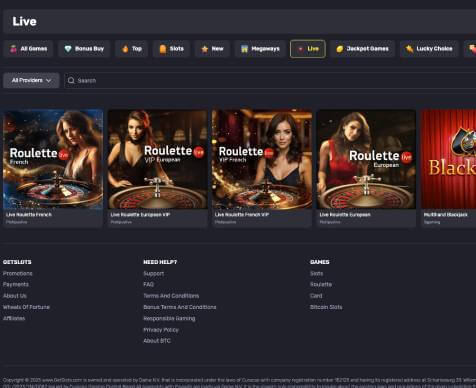This screenshot has width=476, height=388.
Task: Select the Top games tab
Action: tap(132, 49)
